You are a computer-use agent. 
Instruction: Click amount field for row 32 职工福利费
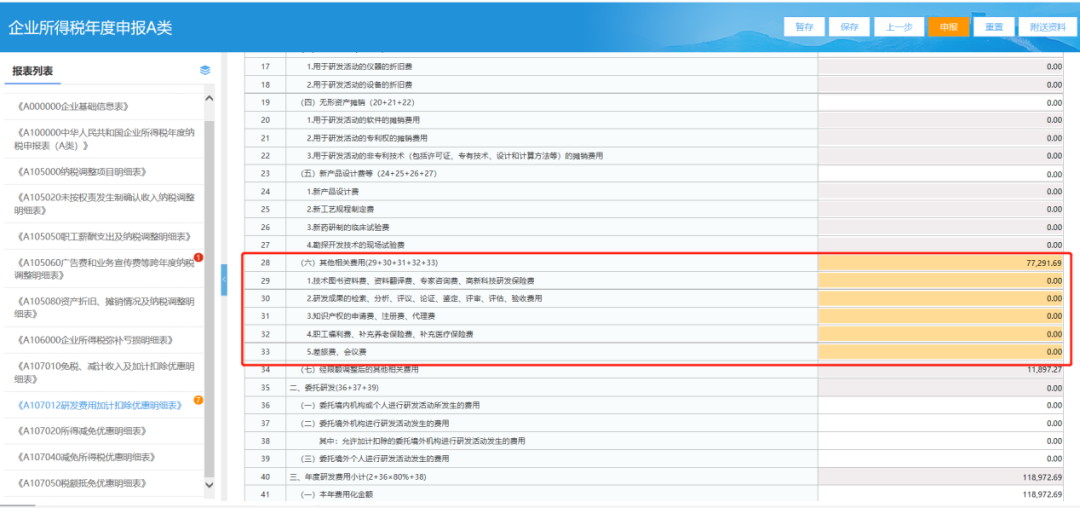[x=942, y=334]
